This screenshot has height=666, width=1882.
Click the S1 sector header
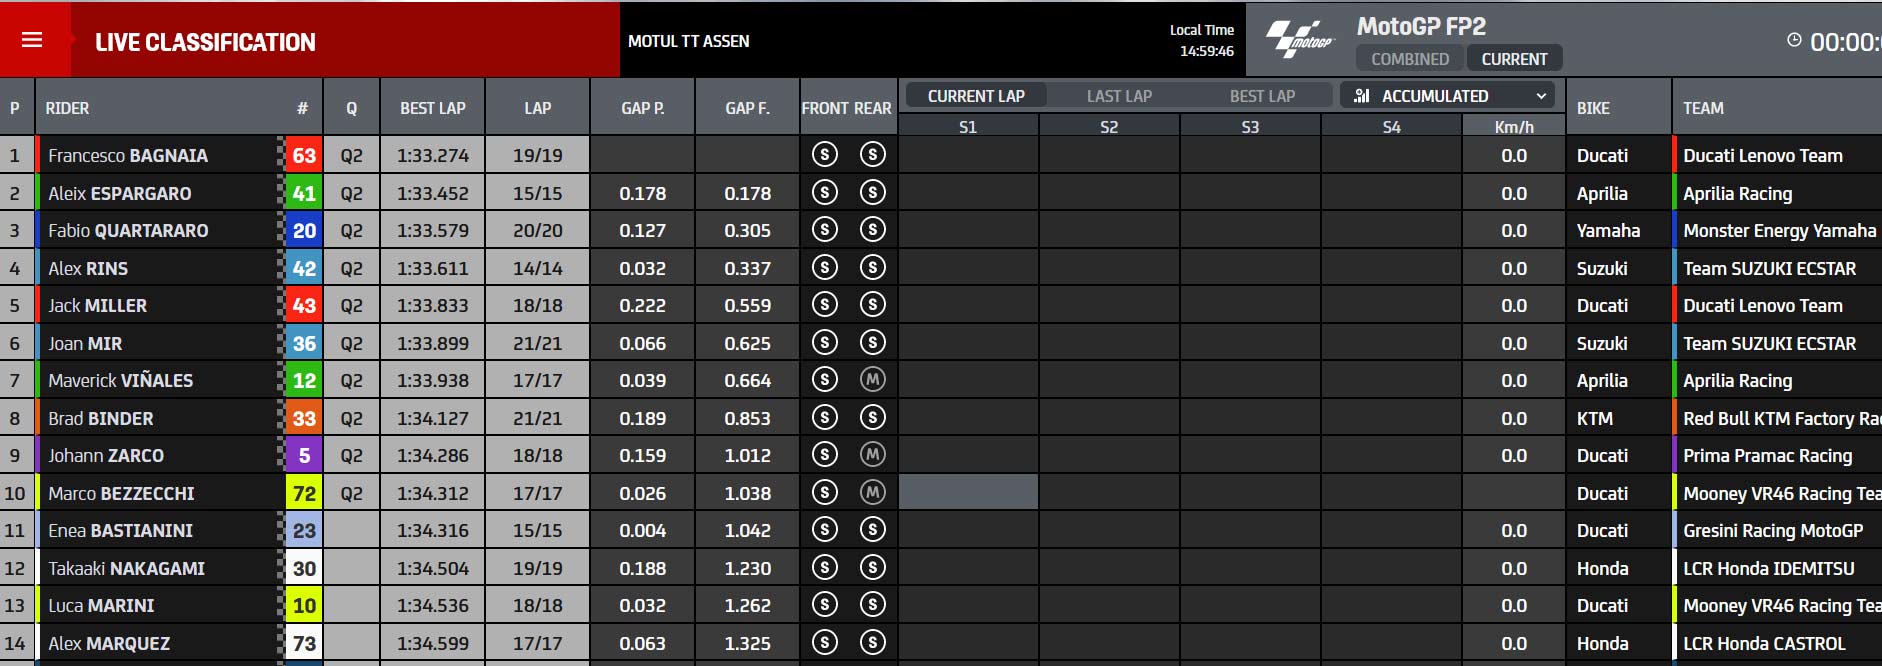click(968, 127)
